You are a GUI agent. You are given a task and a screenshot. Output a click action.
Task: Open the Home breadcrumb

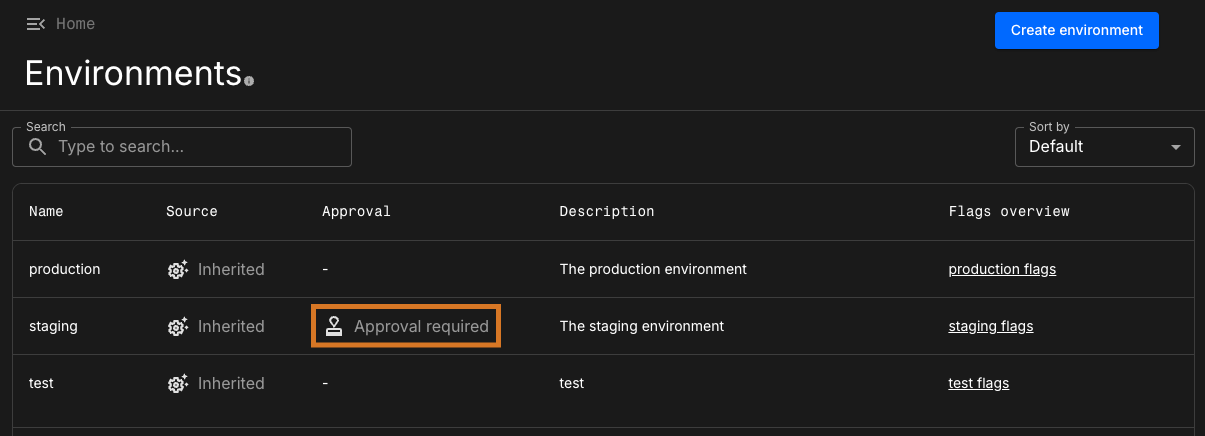click(75, 24)
